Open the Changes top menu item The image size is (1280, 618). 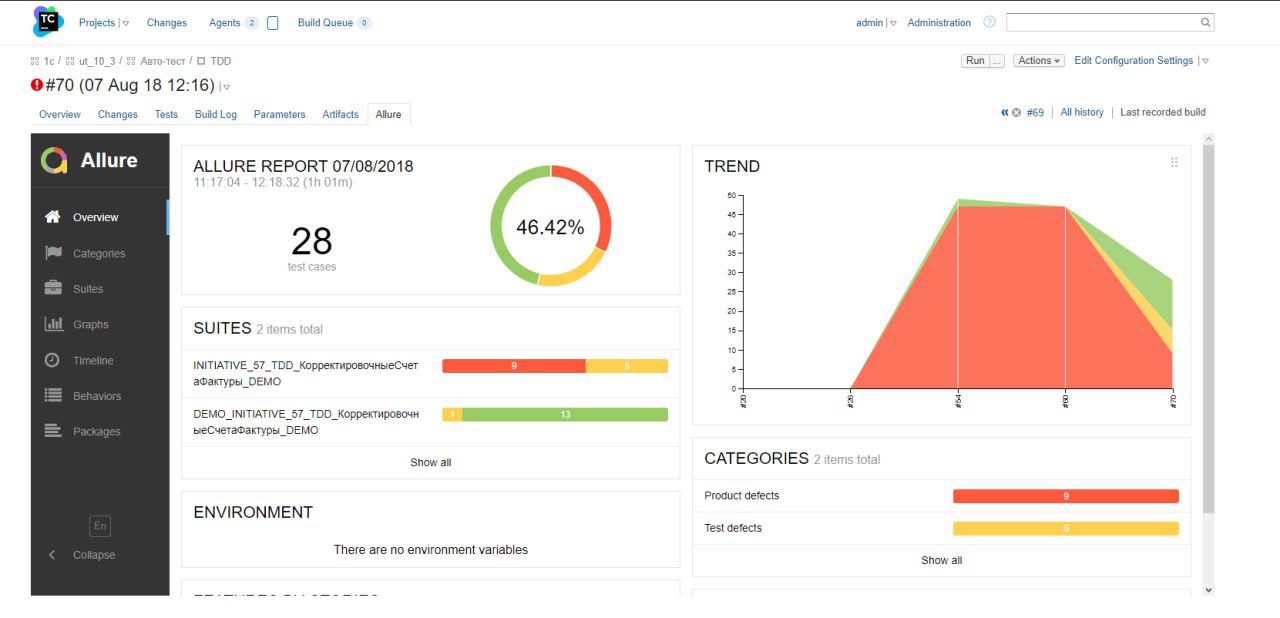[167, 22]
